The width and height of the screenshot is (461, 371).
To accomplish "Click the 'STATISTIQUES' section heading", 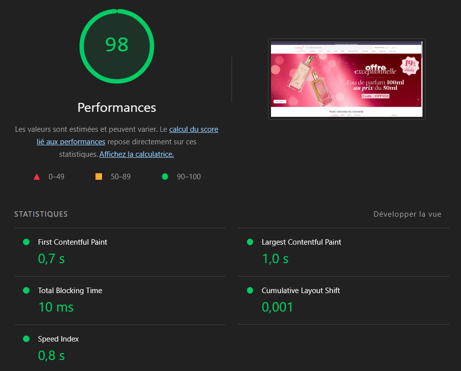I will [41, 214].
